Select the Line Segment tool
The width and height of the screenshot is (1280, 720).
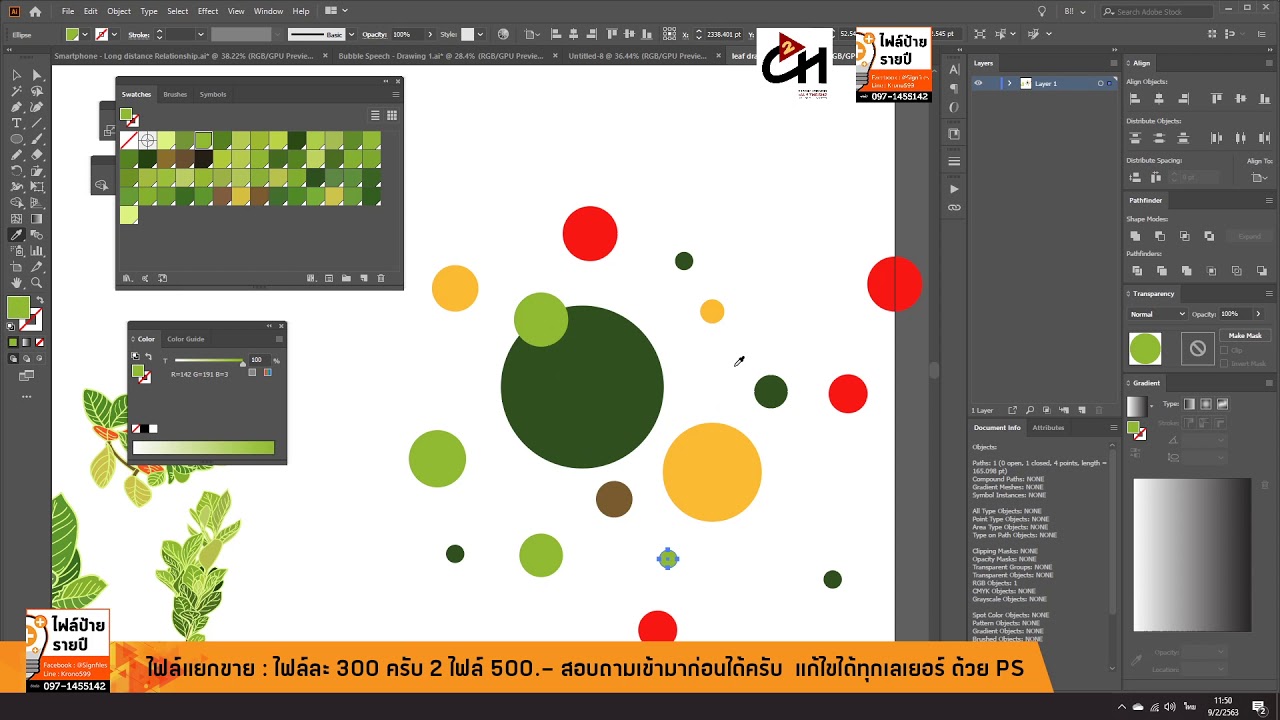[37, 123]
